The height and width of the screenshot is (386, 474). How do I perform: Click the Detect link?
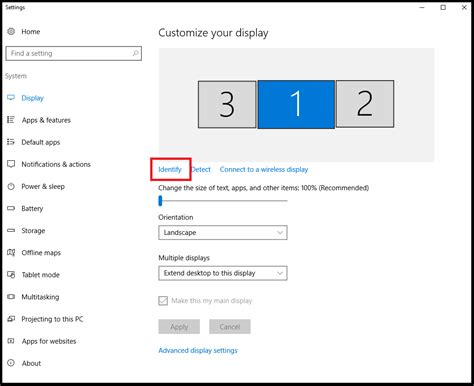click(x=201, y=169)
